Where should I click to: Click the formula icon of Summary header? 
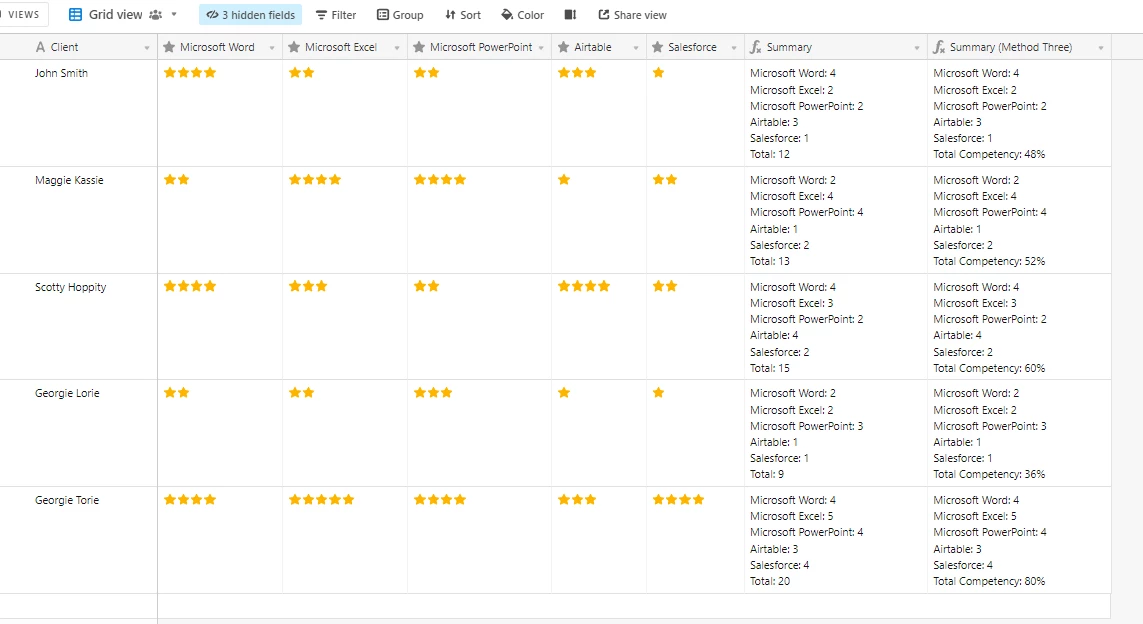coord(756,47)
